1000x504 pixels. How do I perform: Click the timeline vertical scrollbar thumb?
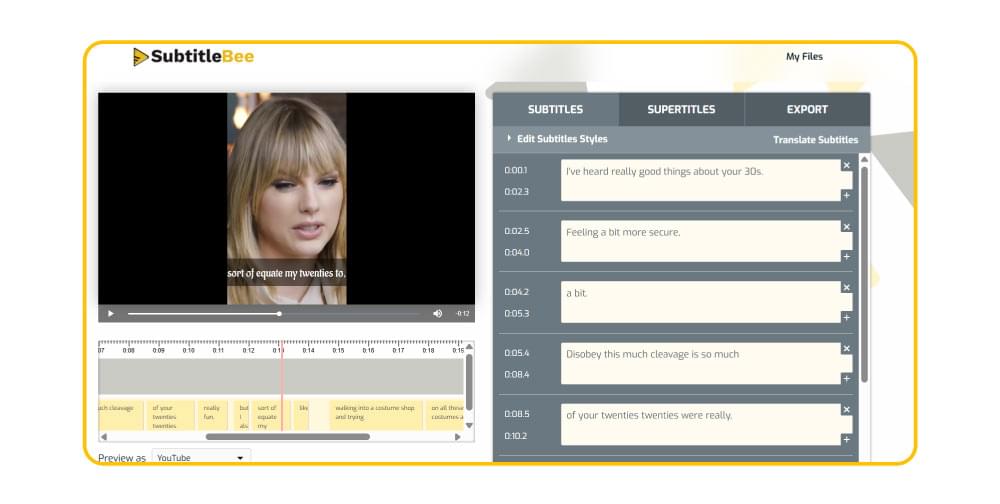pyautogui.click(x=469, y=382)
